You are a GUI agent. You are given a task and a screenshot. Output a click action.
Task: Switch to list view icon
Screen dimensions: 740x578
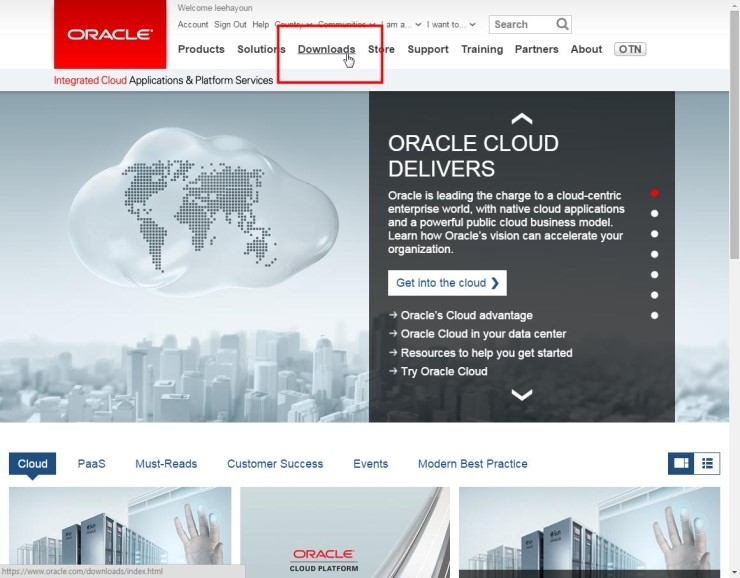(707, 463)
